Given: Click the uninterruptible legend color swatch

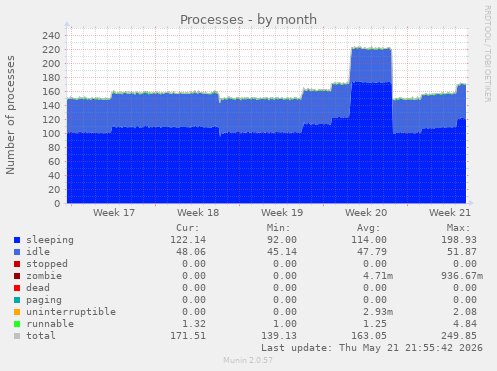Looking at the screenshot, I should [17, 312].
